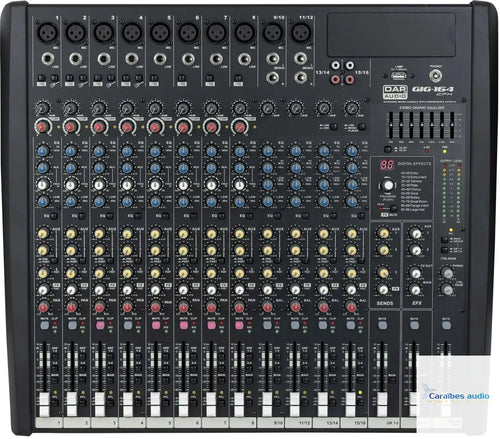Toggle the channel 2 PFL button

click(x=82, y=402)
